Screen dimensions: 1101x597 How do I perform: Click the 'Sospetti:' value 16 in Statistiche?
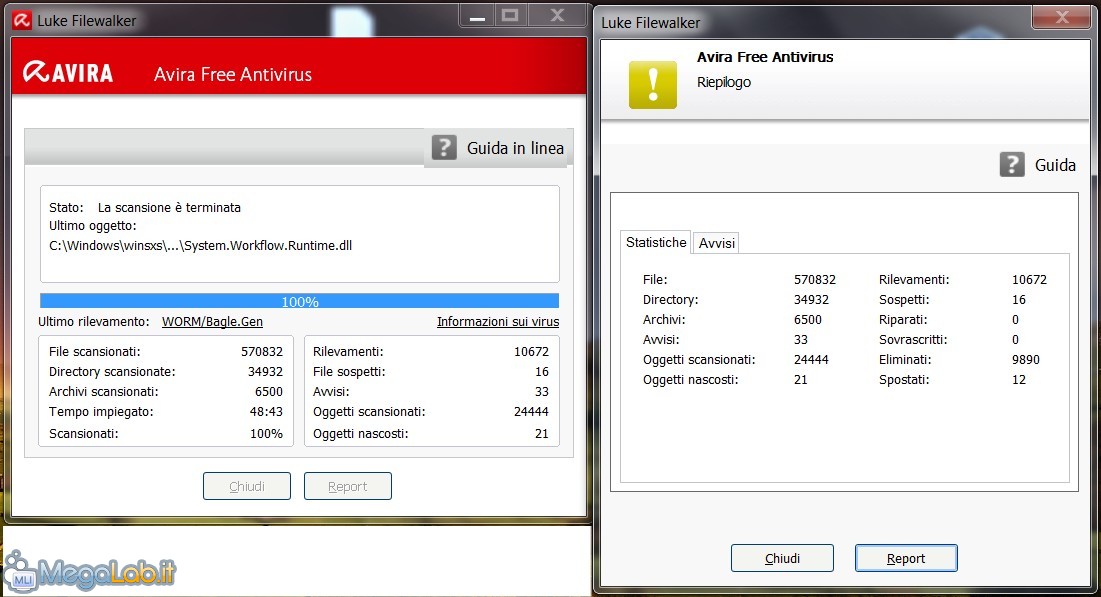click(1019, 300)
